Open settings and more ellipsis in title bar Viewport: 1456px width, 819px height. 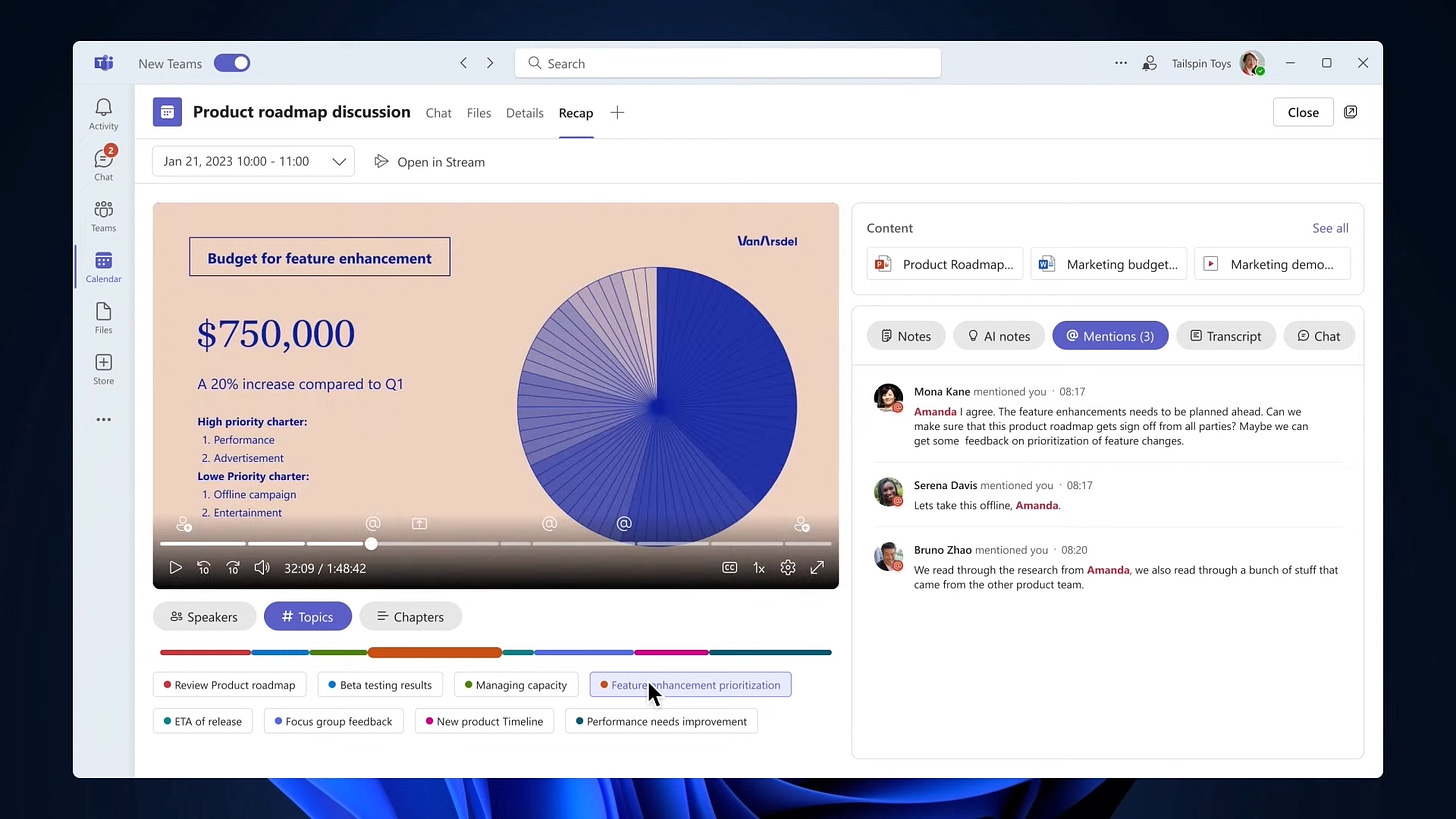pyautogui.click(x=1121, y=63)
